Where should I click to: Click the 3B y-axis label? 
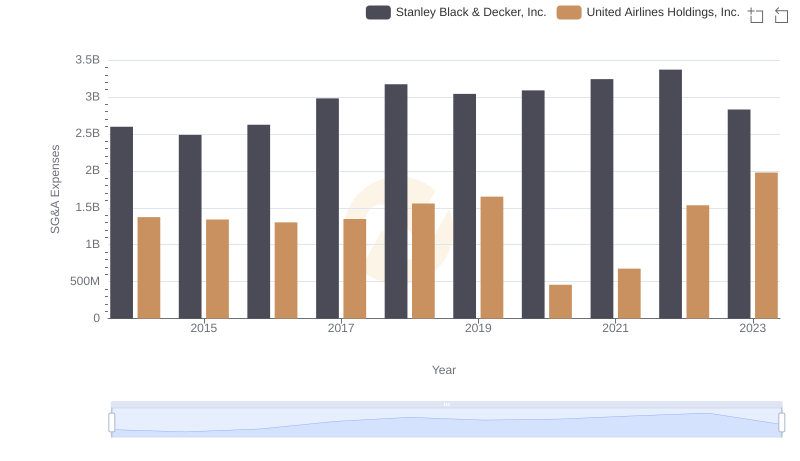point(92,97)
